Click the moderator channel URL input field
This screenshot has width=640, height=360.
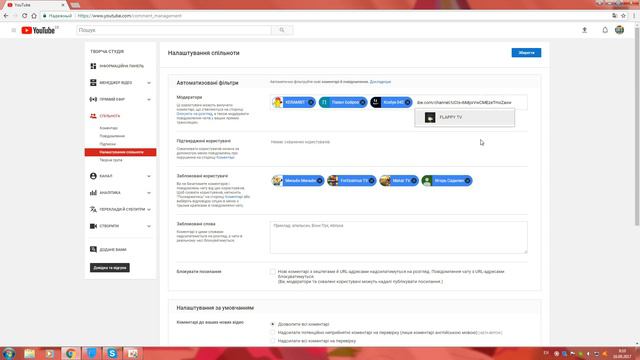(471, 102)
